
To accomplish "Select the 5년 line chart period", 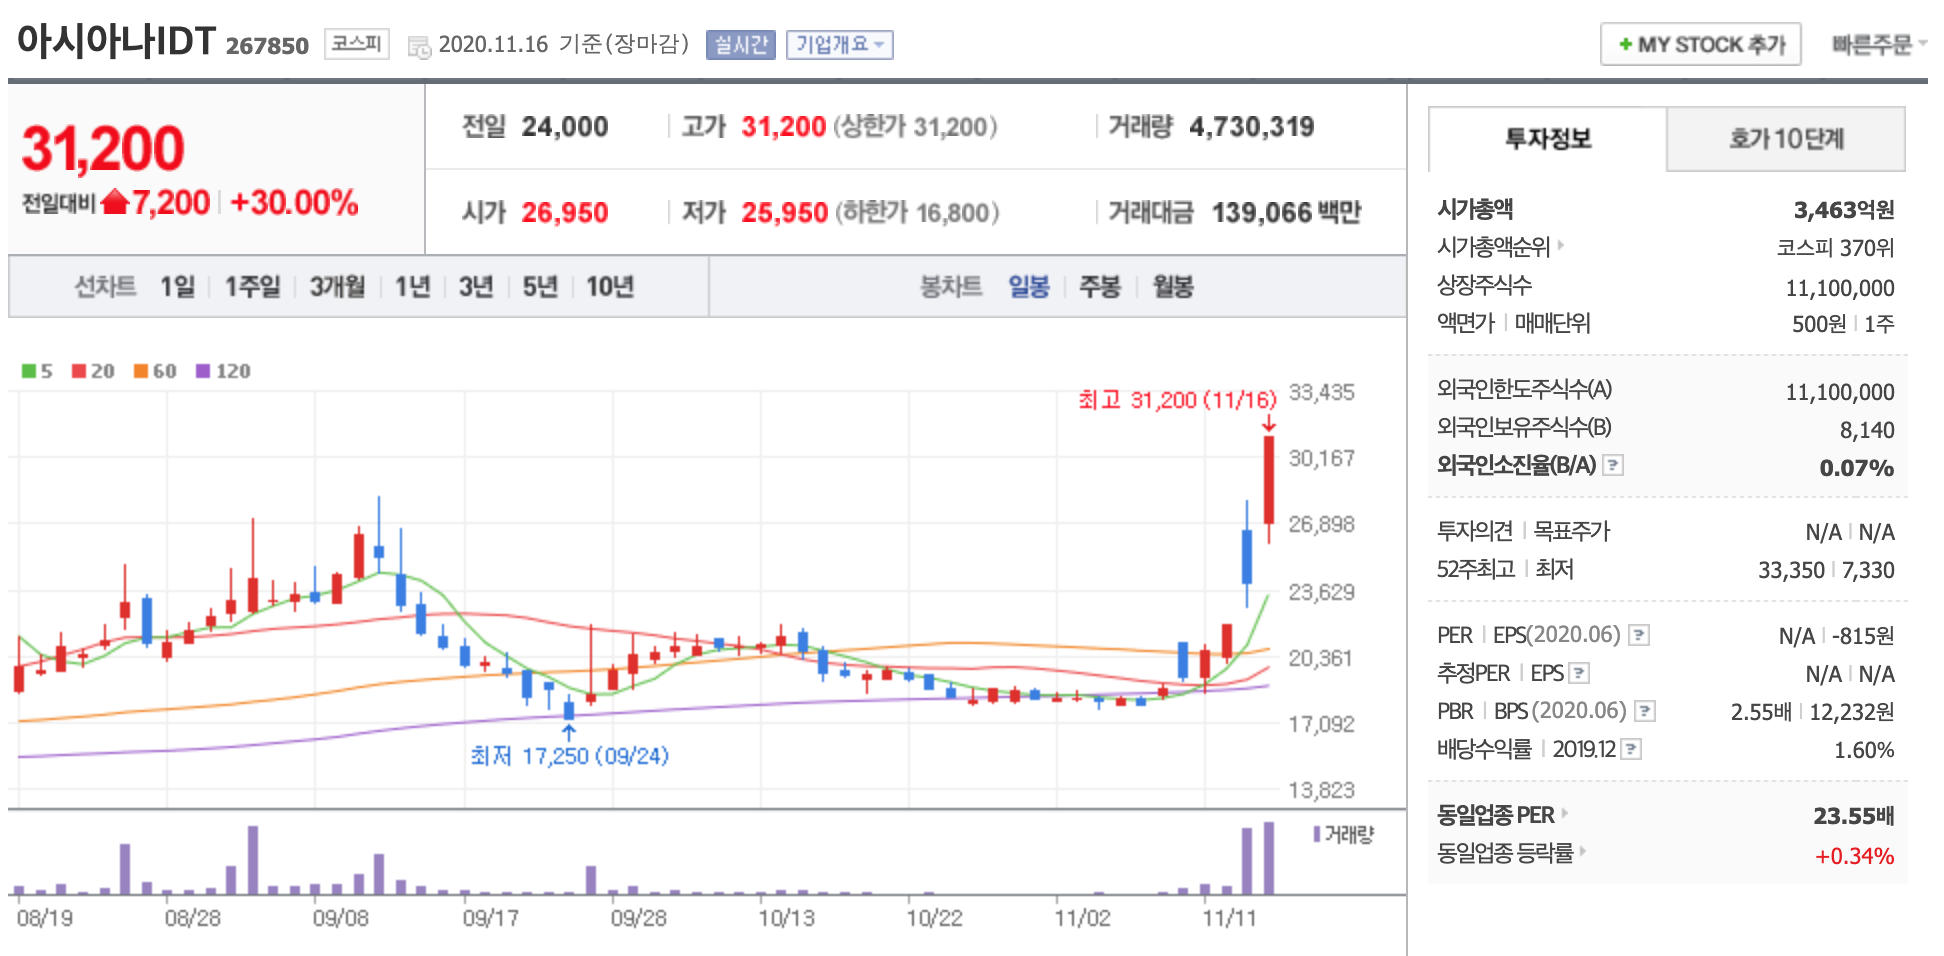I will click(x=540, y=287).
